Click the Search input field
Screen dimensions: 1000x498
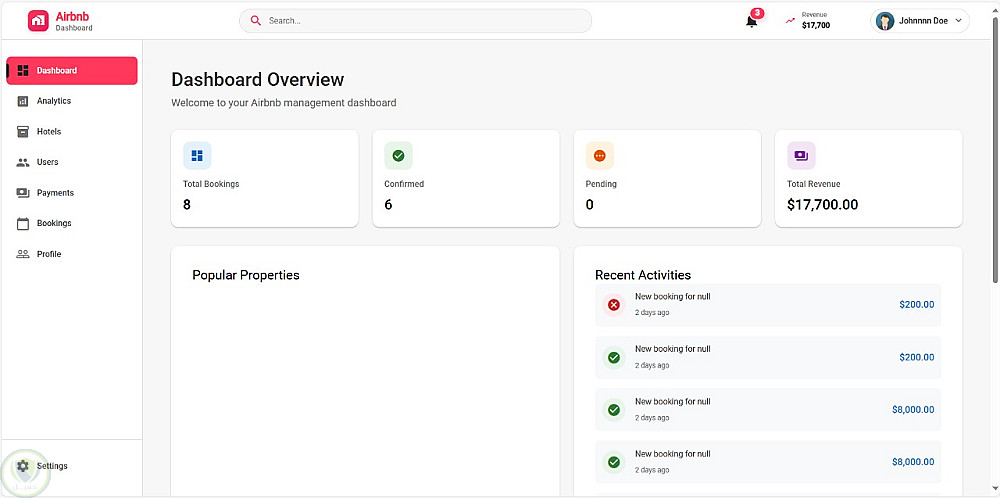click(x=415, y=21)
